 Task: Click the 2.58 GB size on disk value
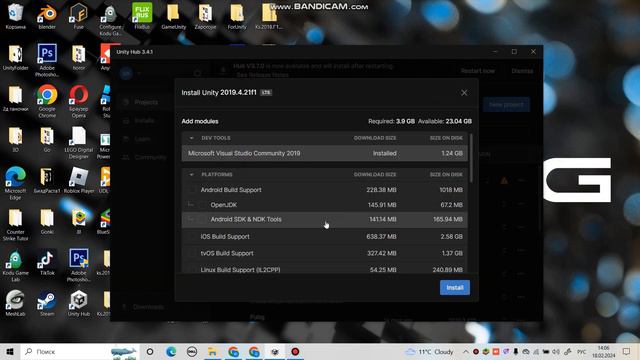[452, 236]
